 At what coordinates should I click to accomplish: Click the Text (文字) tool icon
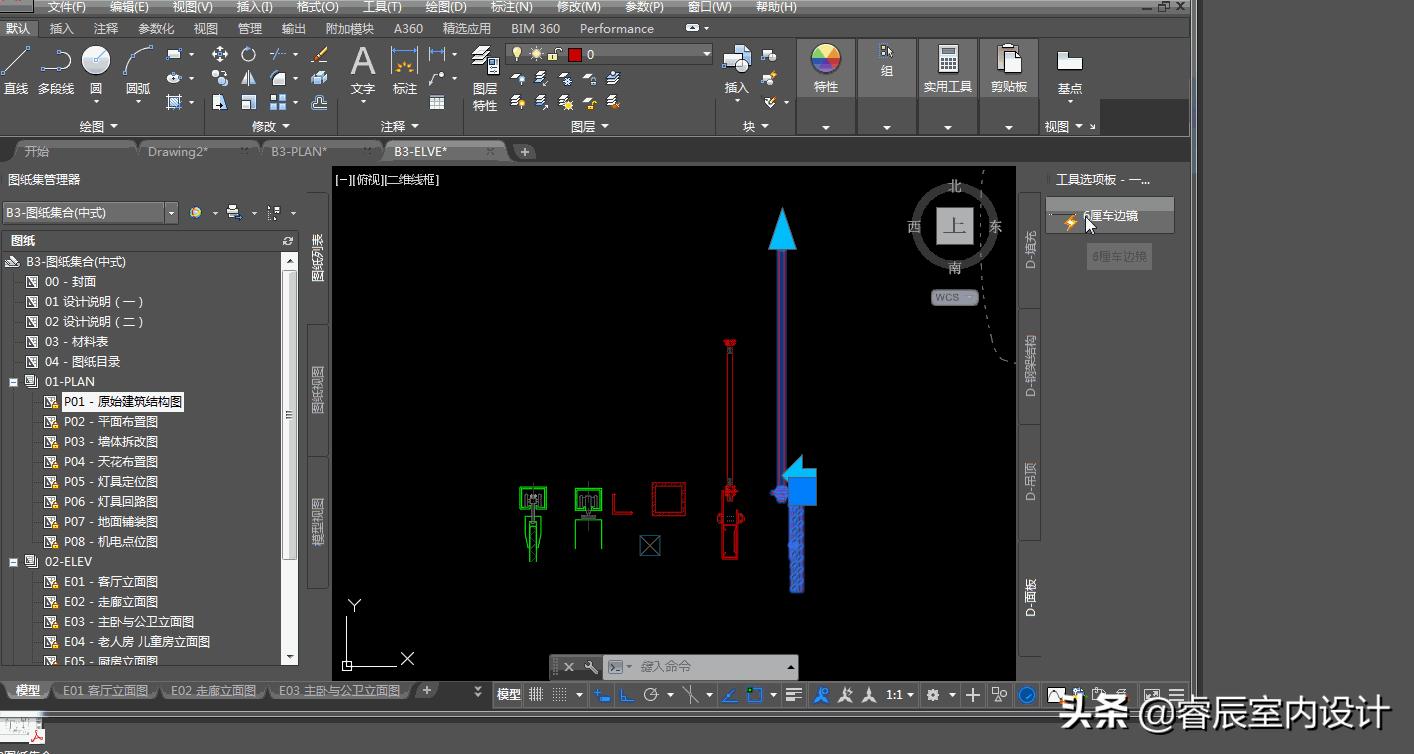point(362,62)
